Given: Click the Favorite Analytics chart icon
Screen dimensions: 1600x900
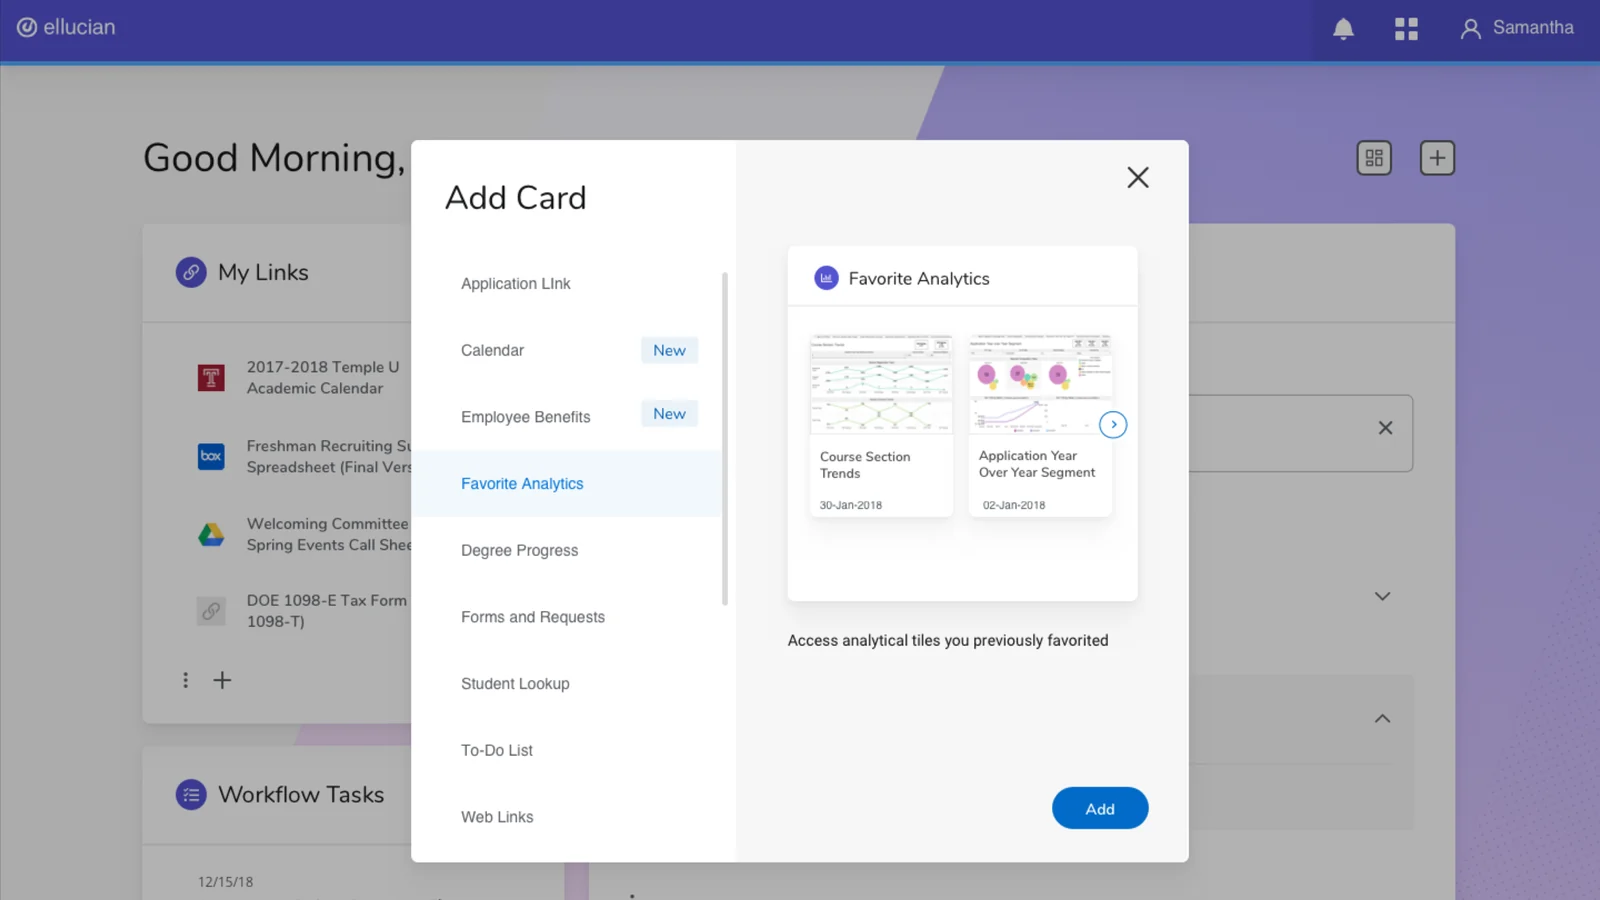Looking at the screenshot, I should tap(826, 278).
